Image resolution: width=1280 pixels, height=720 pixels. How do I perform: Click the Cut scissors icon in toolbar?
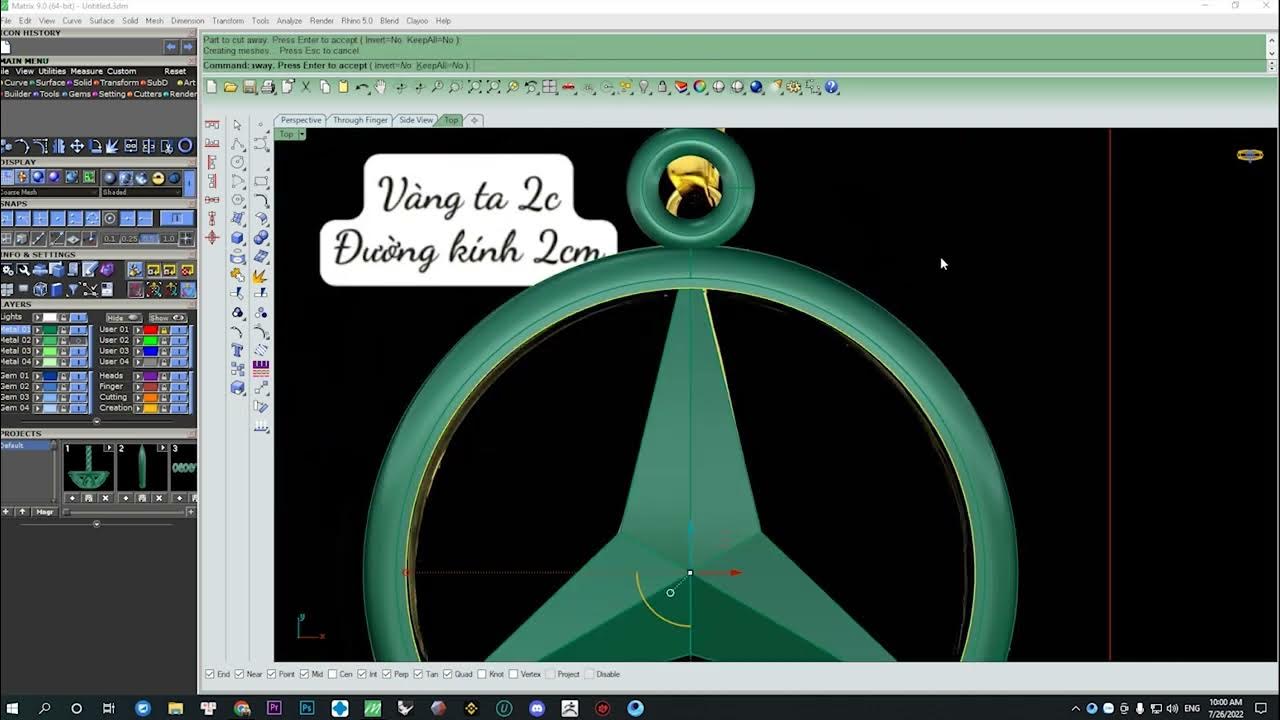coord(306,87)
